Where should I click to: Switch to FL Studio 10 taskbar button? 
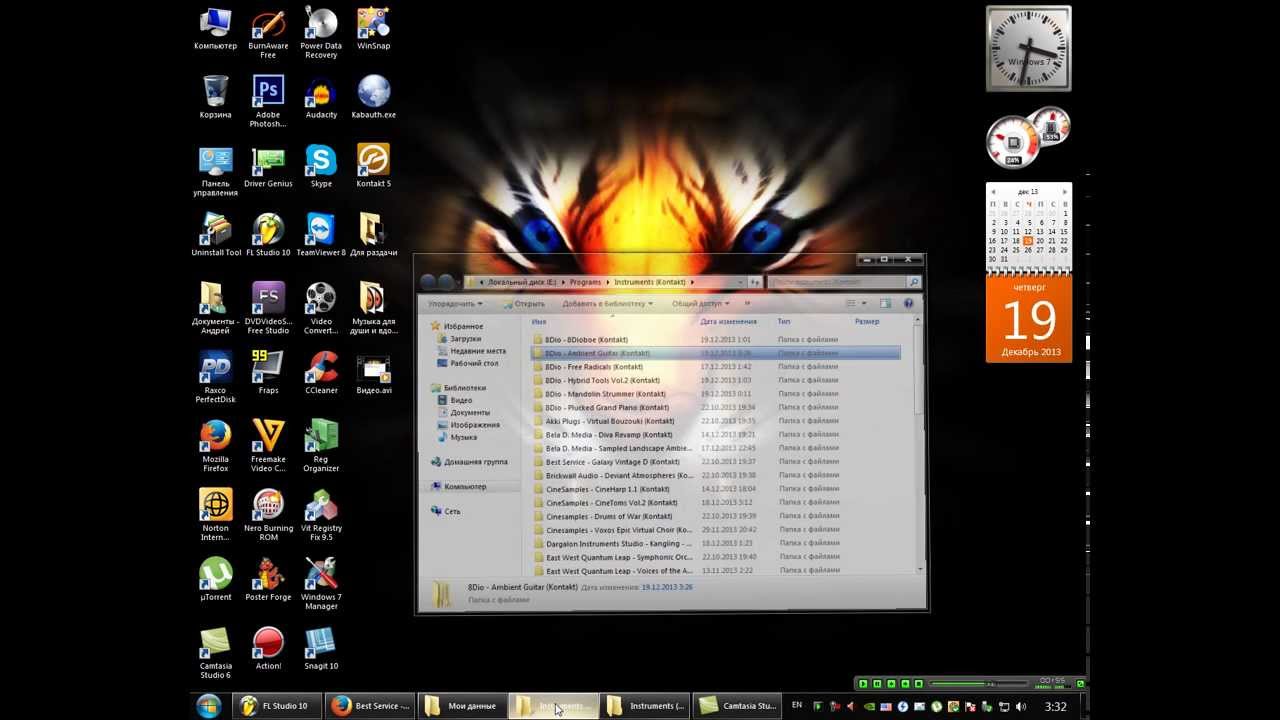(x=277, y=706)
